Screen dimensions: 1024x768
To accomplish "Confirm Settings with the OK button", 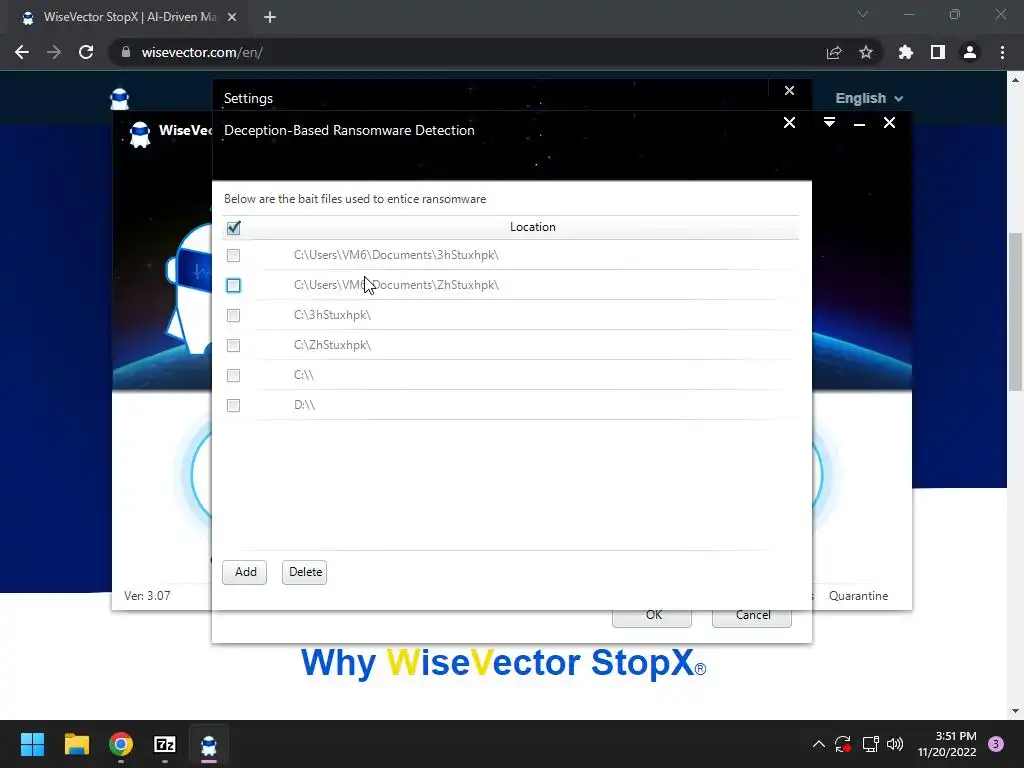I will [652, 618].
